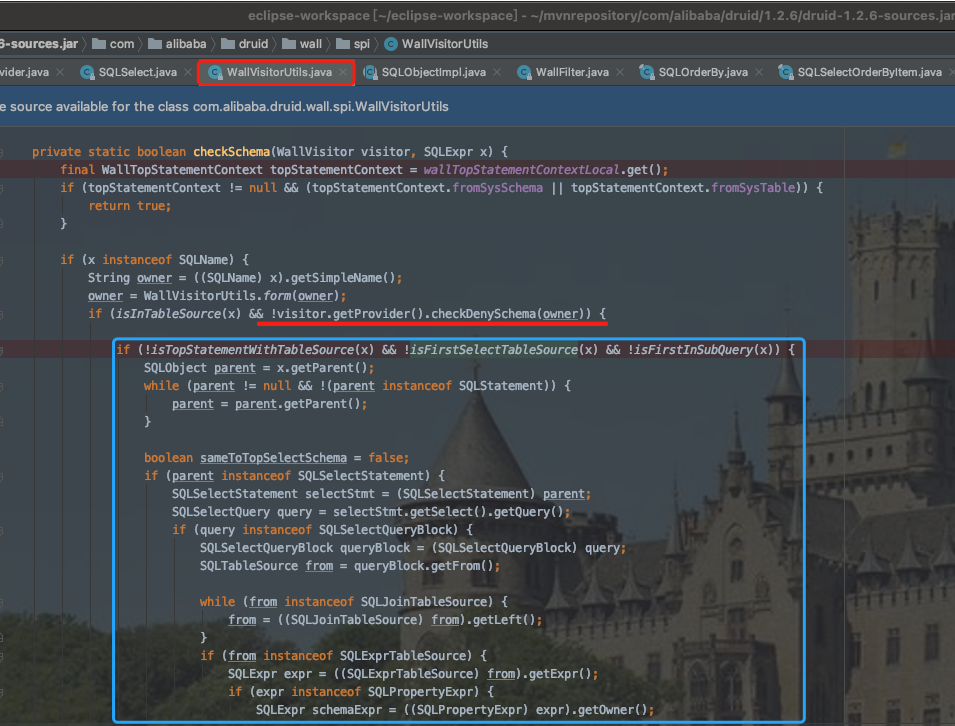Screen dimensions: 955x726
Task: Click the alibaba folder icon in breadcrumbs
Action: click(x=155, y=44)
